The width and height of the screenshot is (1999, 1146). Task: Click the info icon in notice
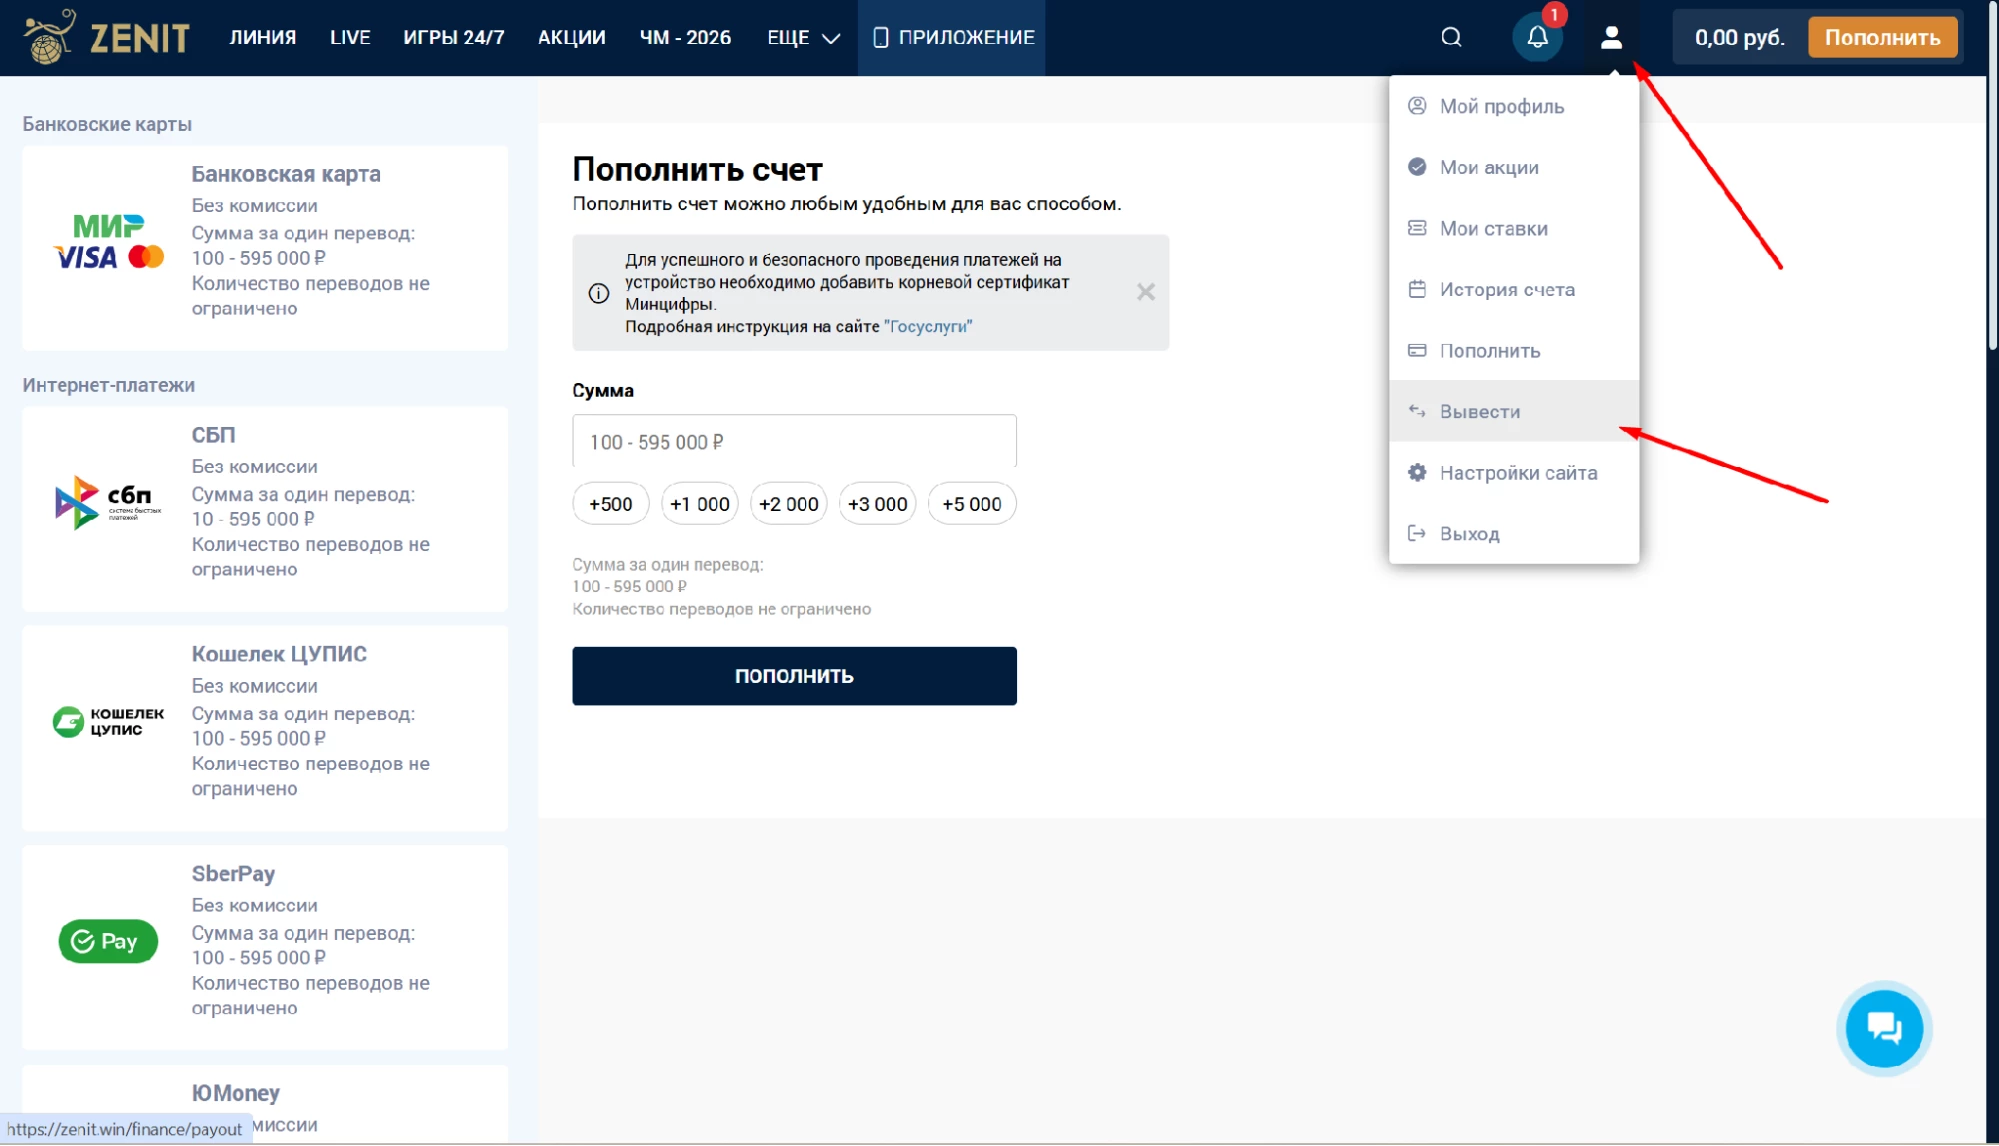[x=598, y=293]
